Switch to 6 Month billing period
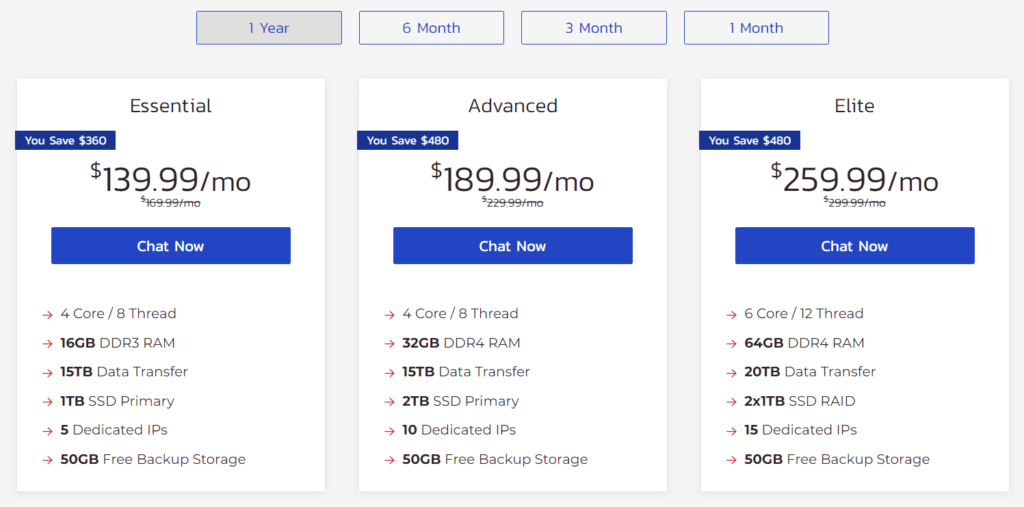This screenshot has height=507, width=1024. pyautogui.click(x=431, y=28)
